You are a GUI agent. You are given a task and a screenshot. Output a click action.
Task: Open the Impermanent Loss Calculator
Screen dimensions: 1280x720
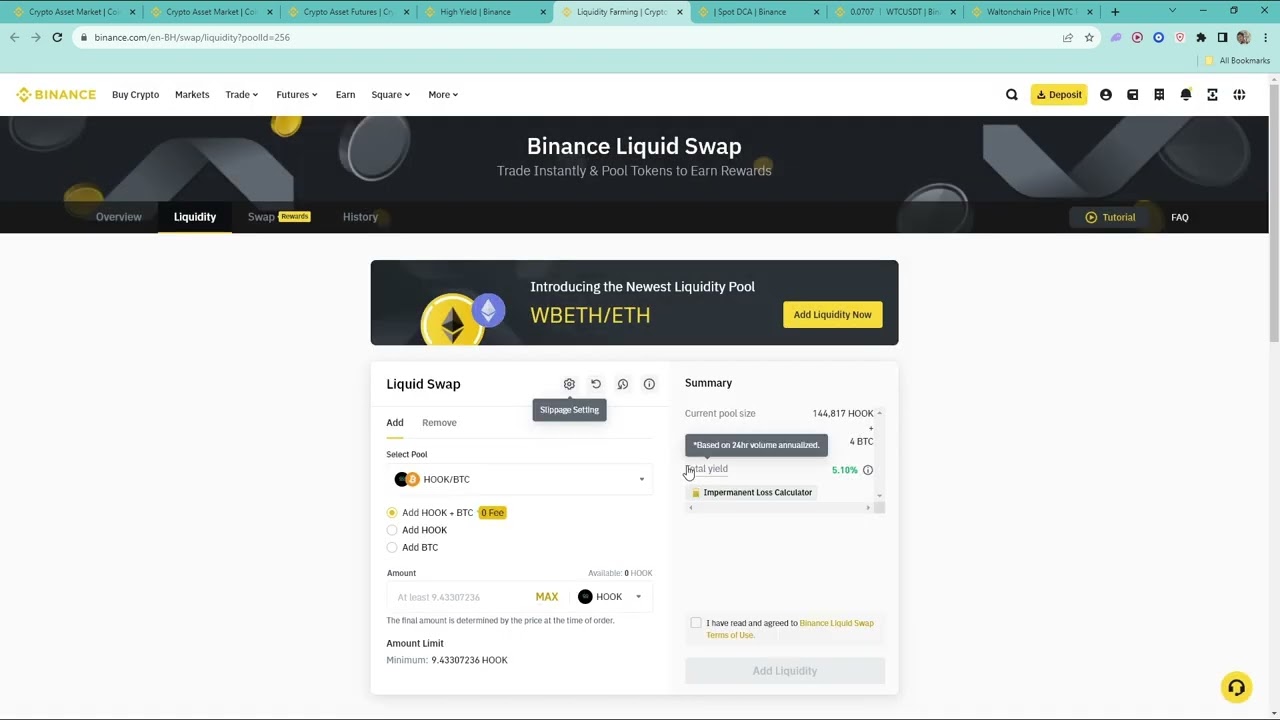click(751, 493)
